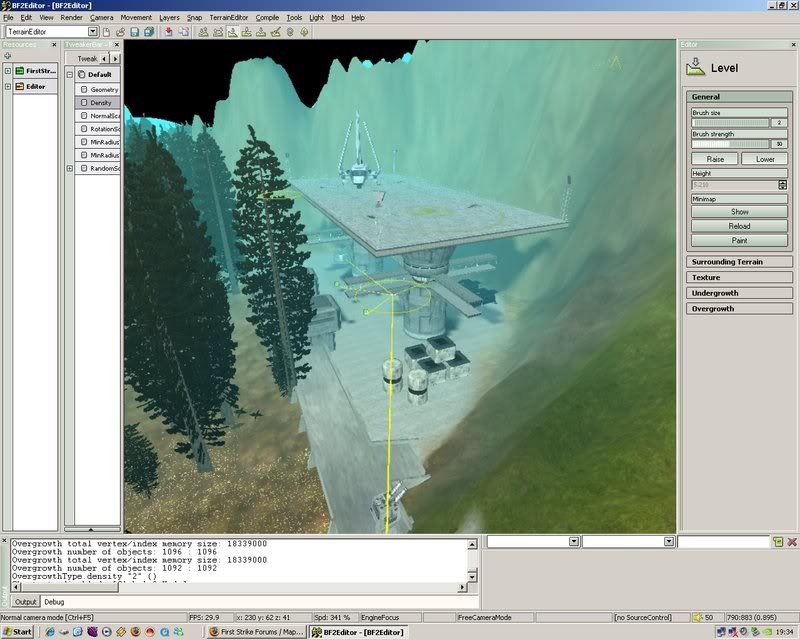Click the New file toolbar icon

tap(107, 32)
